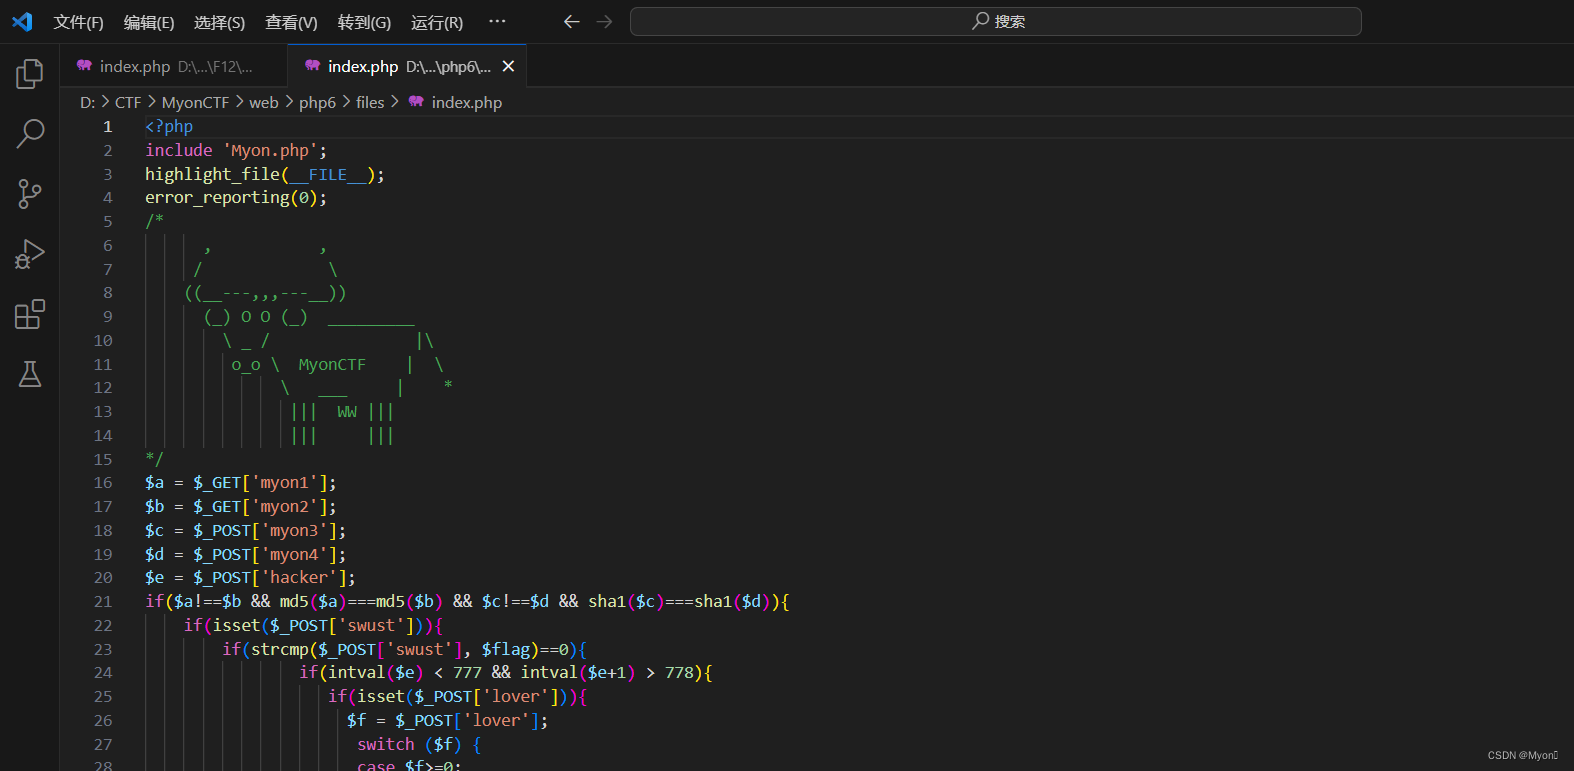This screenshot has height=771, width=1574.
Task: Go forward with the right arrow
Action: tap(604, 21)
